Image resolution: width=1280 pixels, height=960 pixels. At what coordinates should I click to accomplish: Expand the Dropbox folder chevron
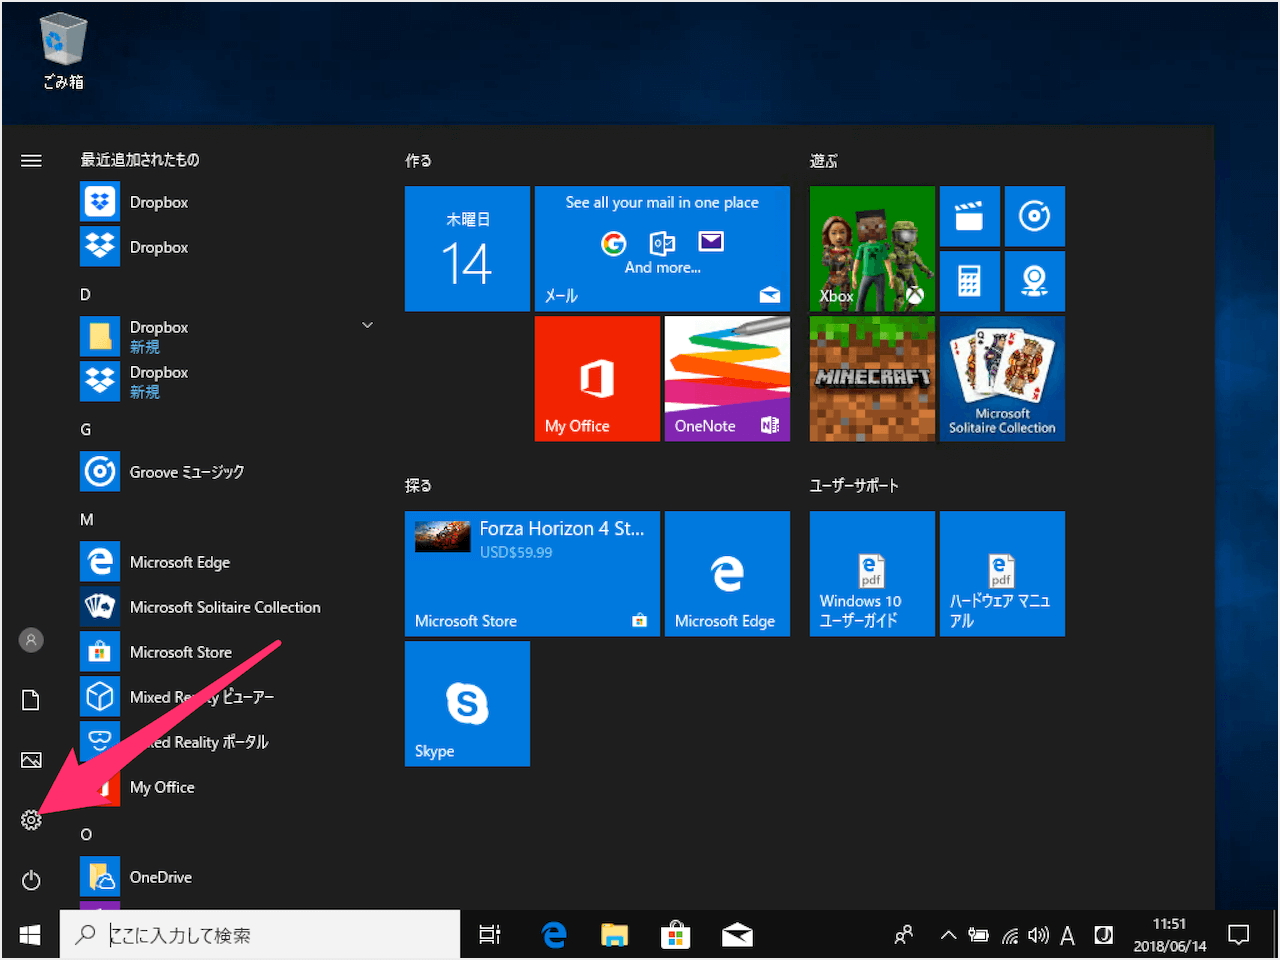pyautogui.click(x=367, y=326)
